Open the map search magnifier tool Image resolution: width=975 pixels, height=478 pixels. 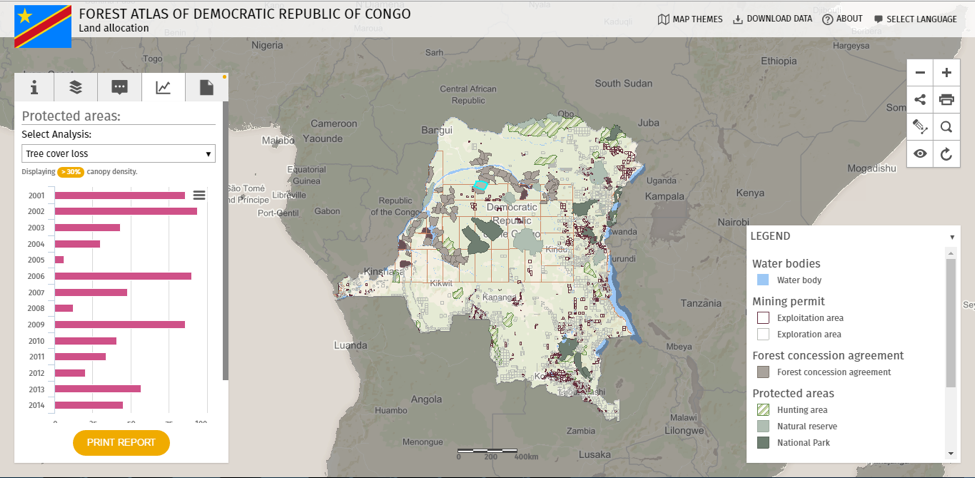click(946, 127)
